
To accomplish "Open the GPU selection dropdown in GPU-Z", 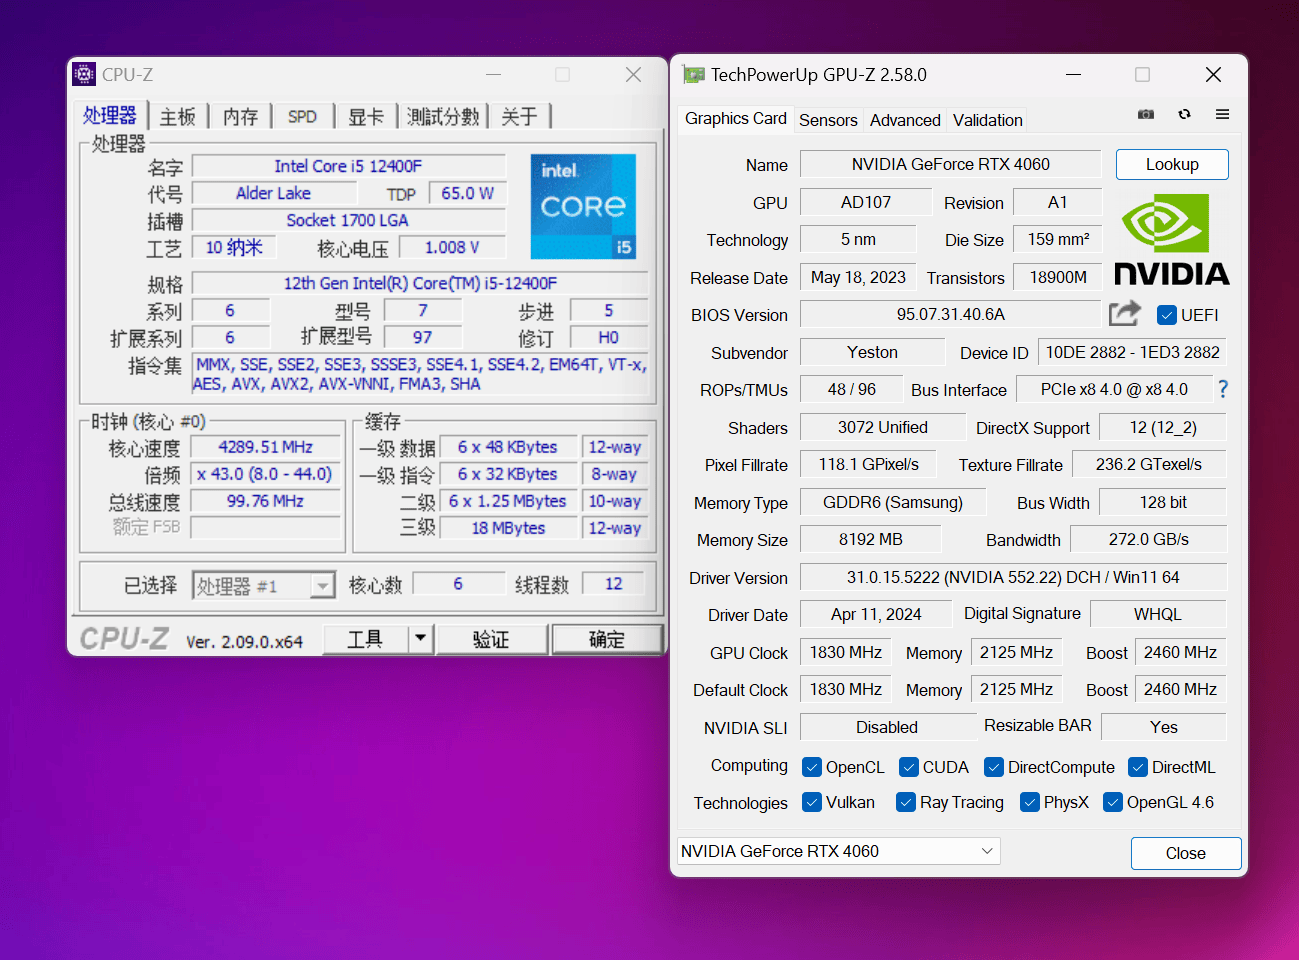I will (x=839, y=851).
